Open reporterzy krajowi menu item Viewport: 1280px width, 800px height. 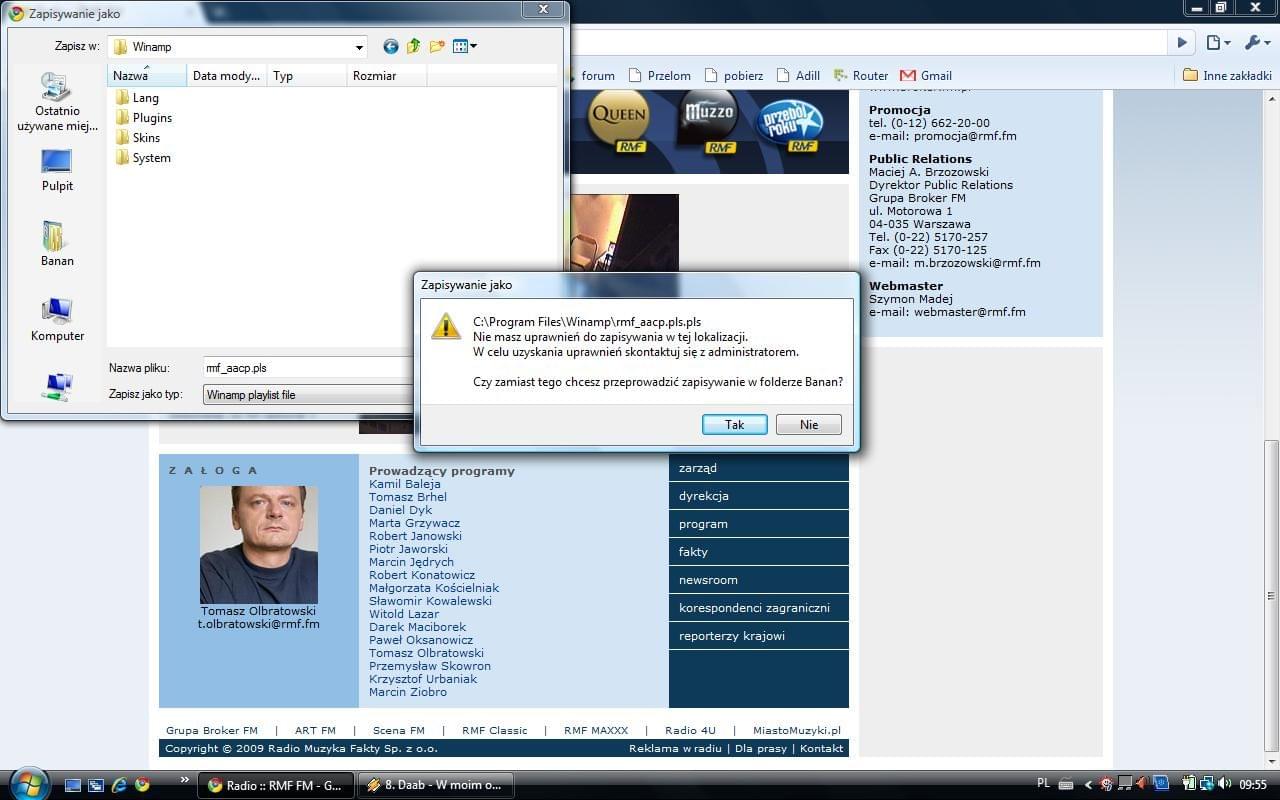click(759, 636)
